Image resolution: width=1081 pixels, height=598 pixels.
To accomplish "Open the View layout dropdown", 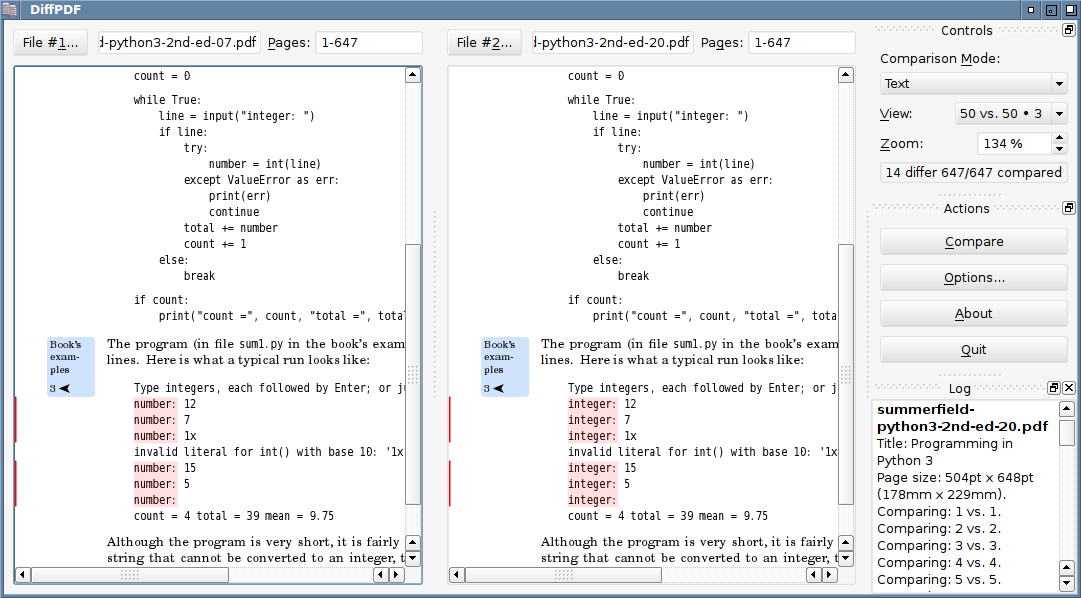I will 1011,114.
